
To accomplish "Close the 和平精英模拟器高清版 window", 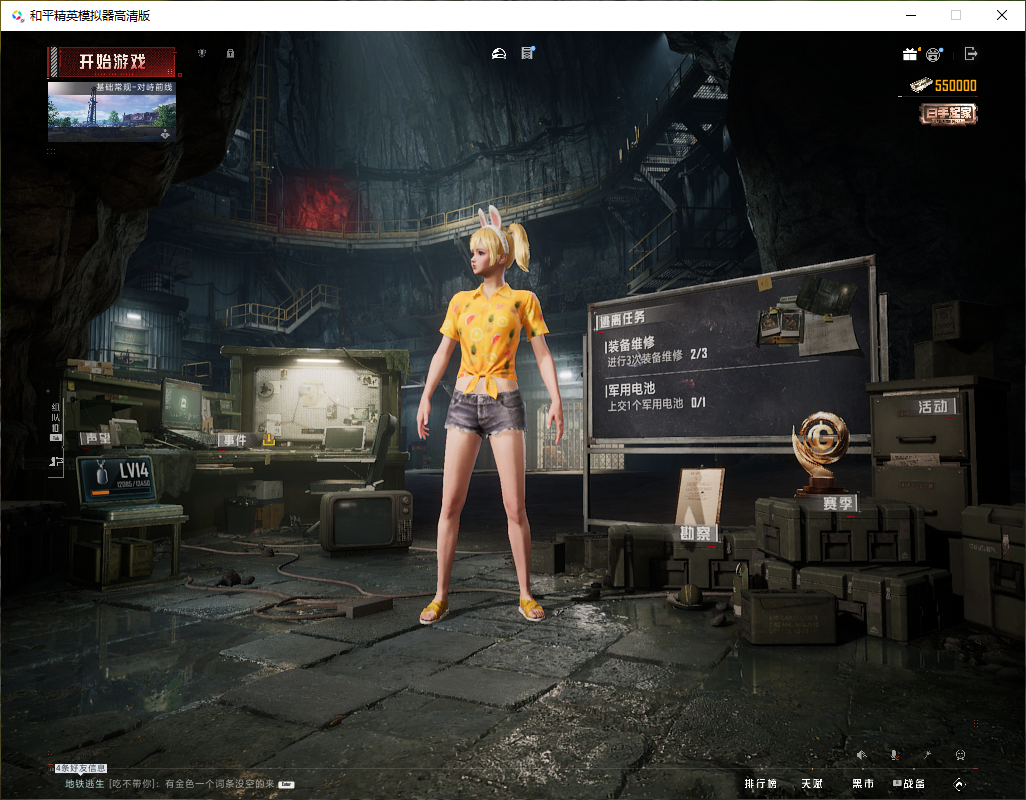I will 1001,15.
